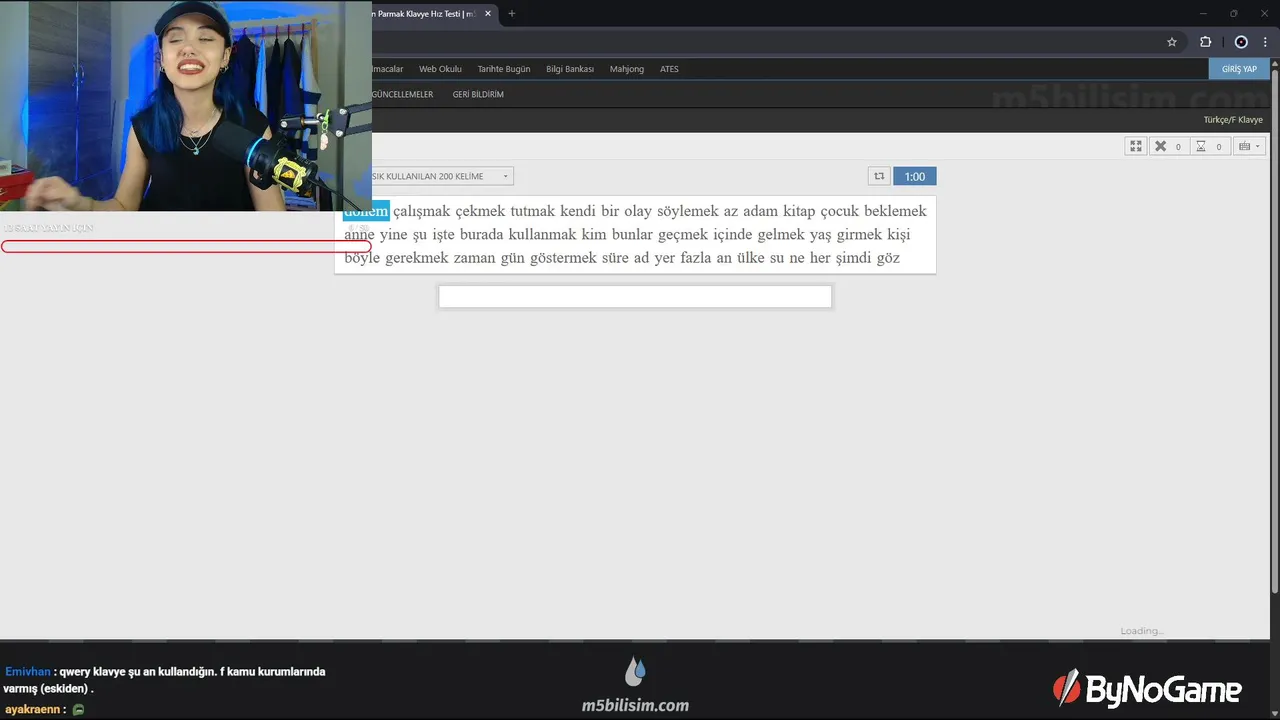
Task: Click the word beklemek in the text
Action: 895,211
